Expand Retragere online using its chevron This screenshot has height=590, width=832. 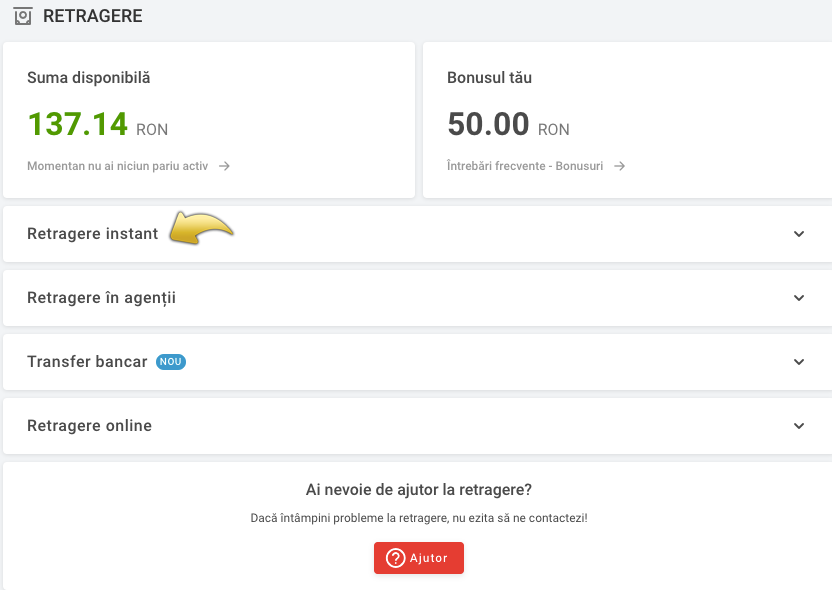coord(799,426)
